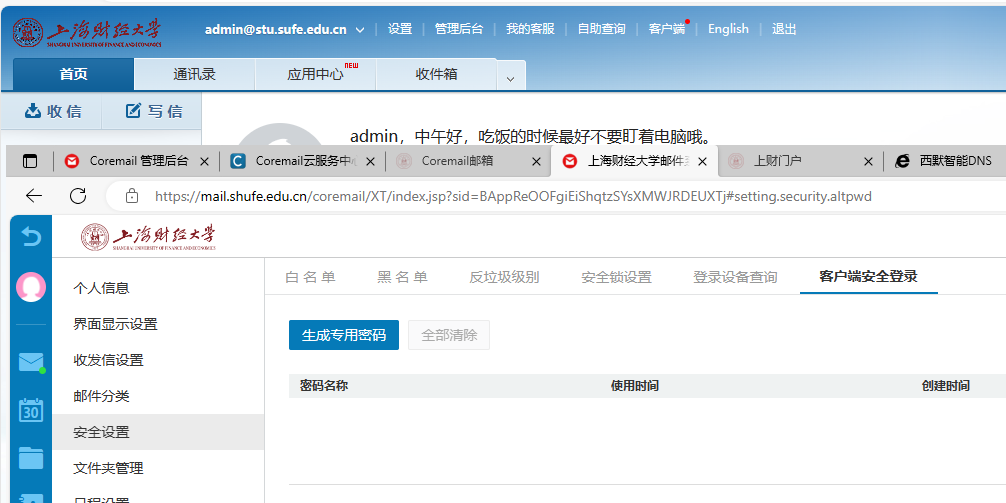Open the folder icon in blue sidebar

pos(31,457)
